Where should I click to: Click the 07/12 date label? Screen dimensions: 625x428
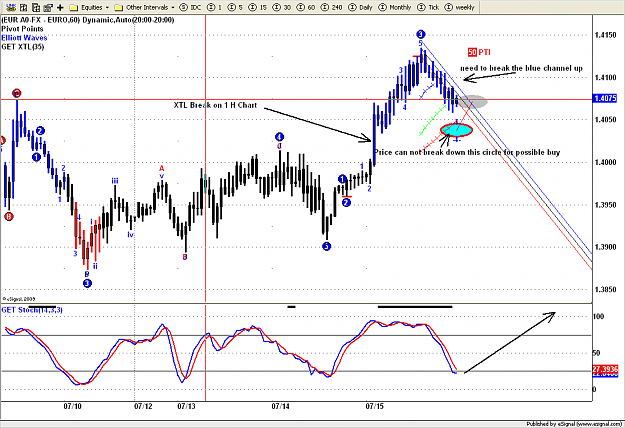pyautogui.click(x=143, y=406)
